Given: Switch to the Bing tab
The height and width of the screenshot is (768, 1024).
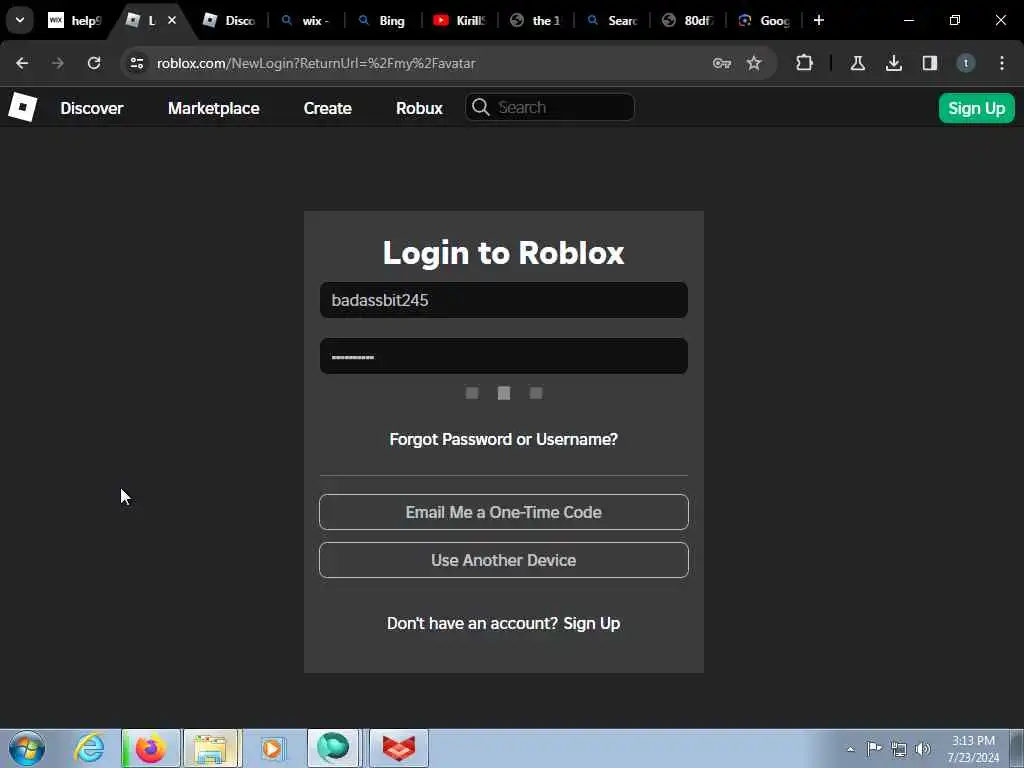Looking at the screenshot, I should click(382, 20).
